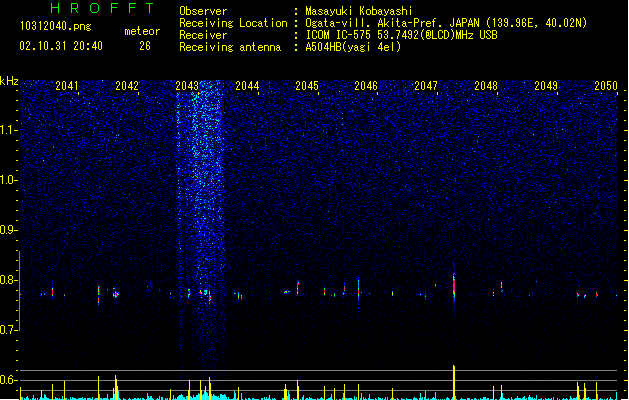Click the 0.8 kHz axis label

tap(9, 280)
